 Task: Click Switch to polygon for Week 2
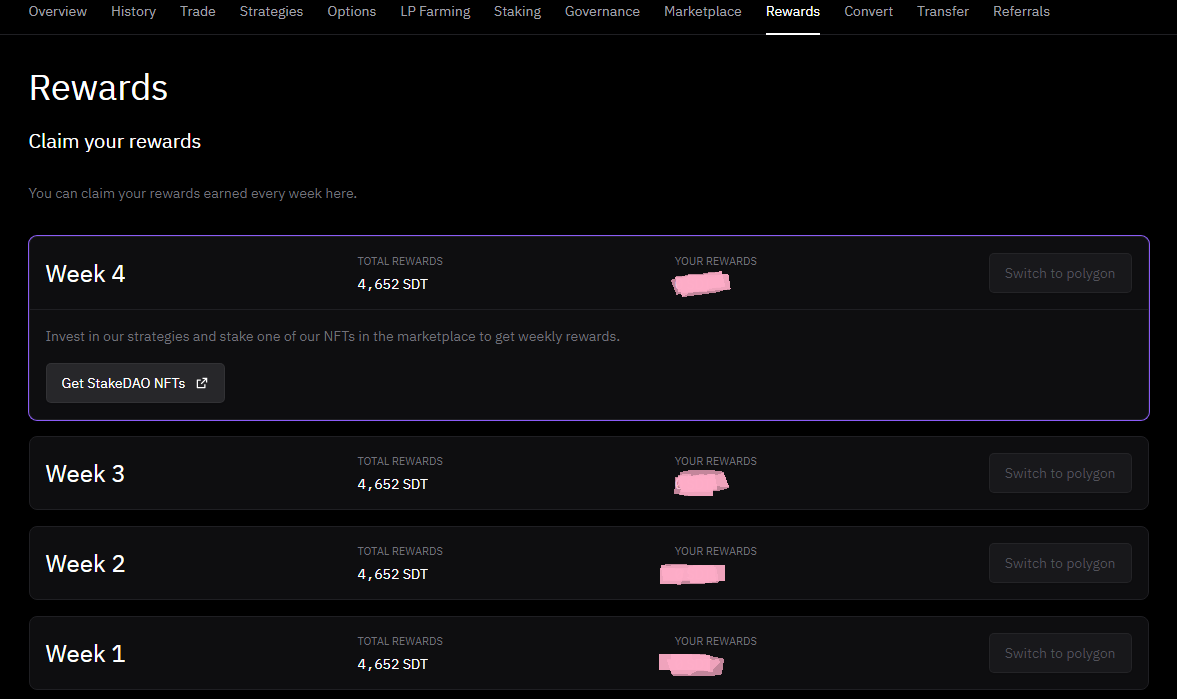tap(1060, 563)
